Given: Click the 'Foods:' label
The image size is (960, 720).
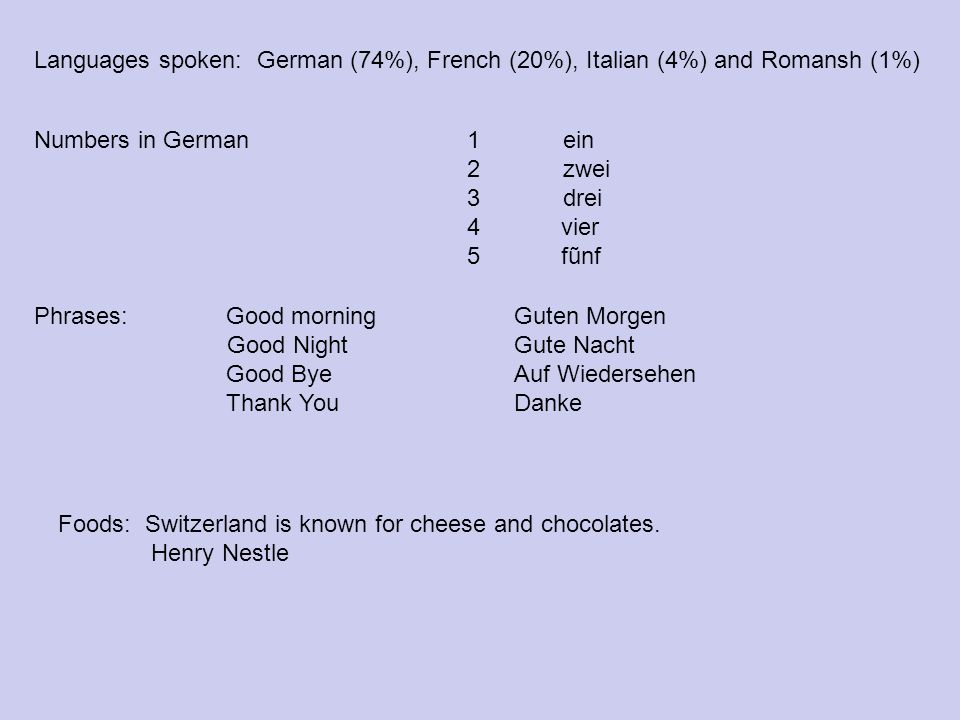Looking at the screenshot, I should coord(94,524).
